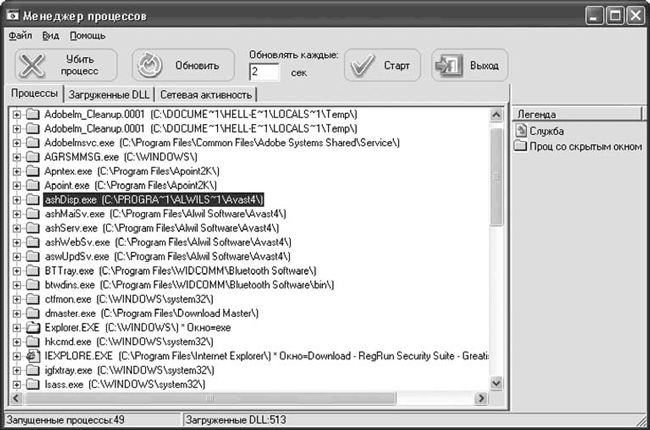Click the Выход exit door icon
The image size is (650, 430).
point(449,66)
